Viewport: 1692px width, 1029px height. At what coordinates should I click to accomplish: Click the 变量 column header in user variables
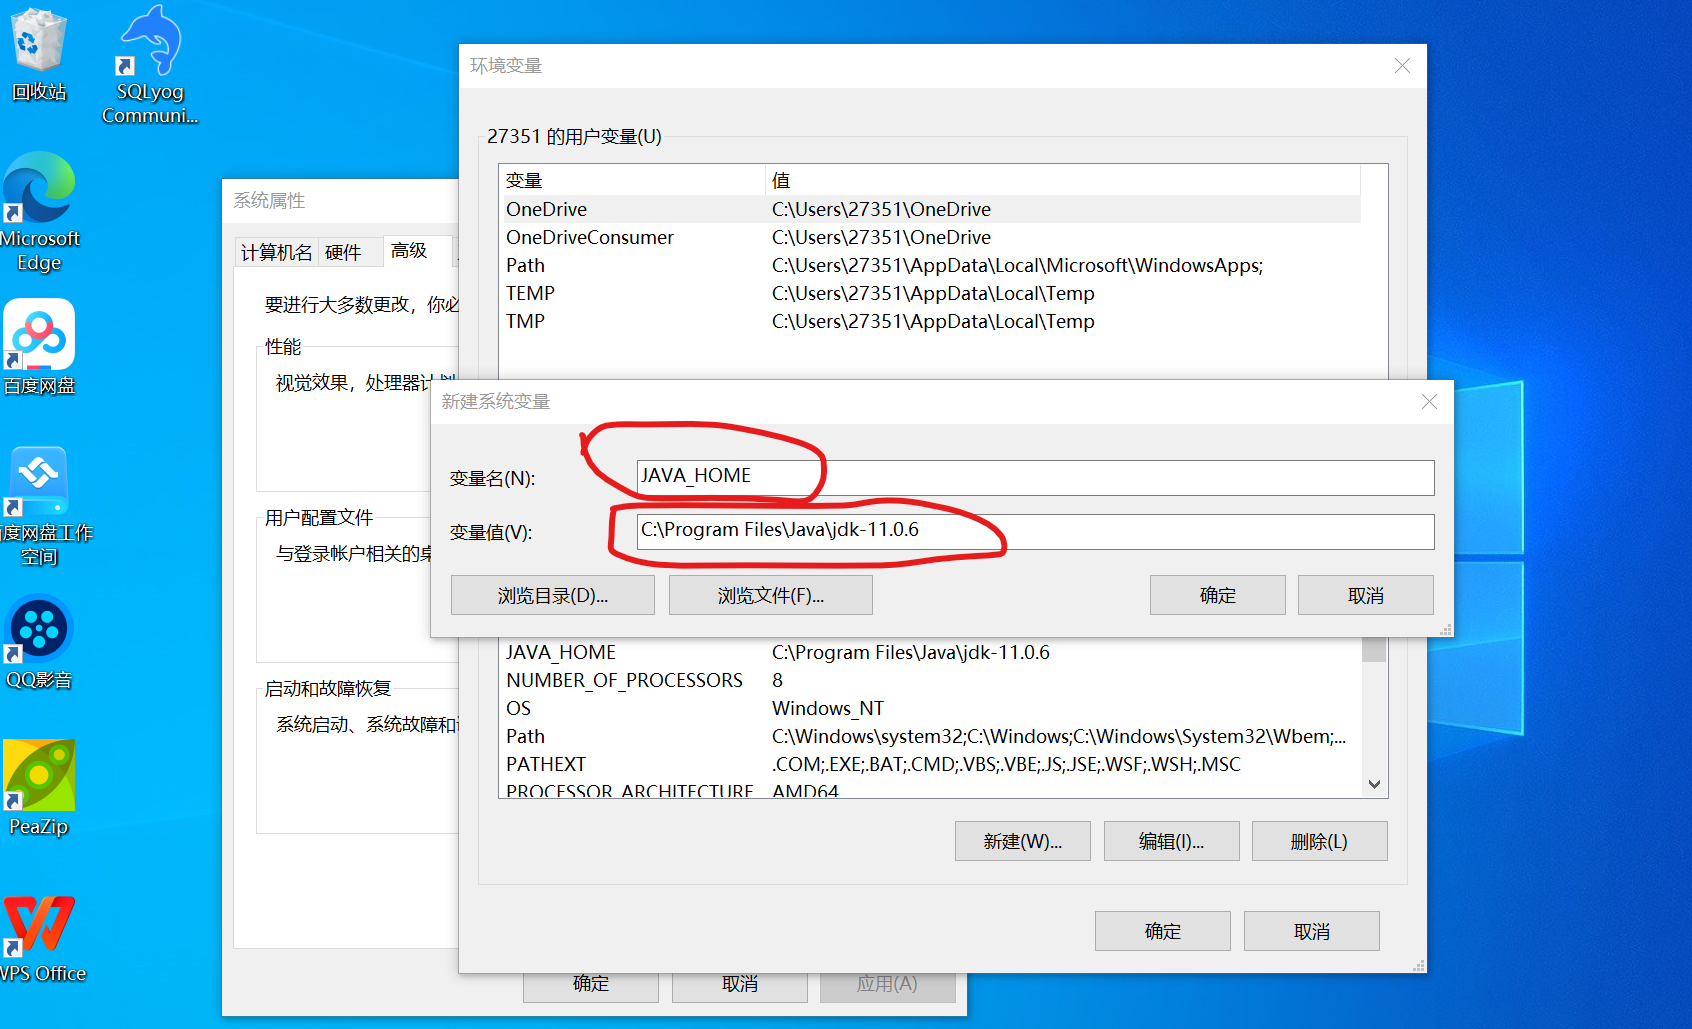pos(632,180)
